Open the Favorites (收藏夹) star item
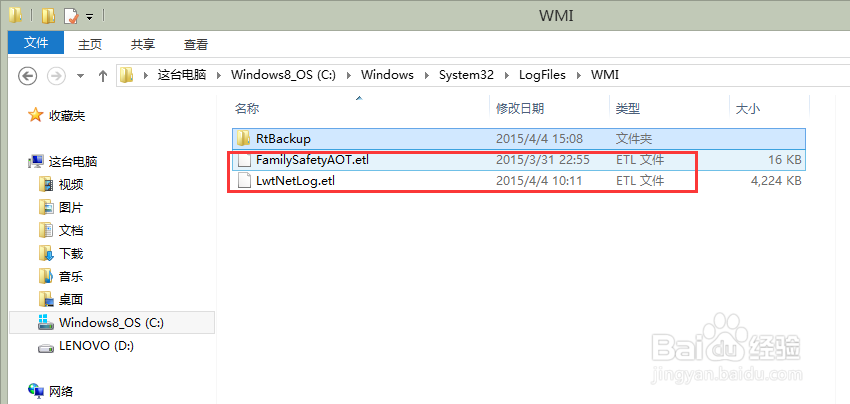Viewport: 850px width, 404px height. (36, 115)
